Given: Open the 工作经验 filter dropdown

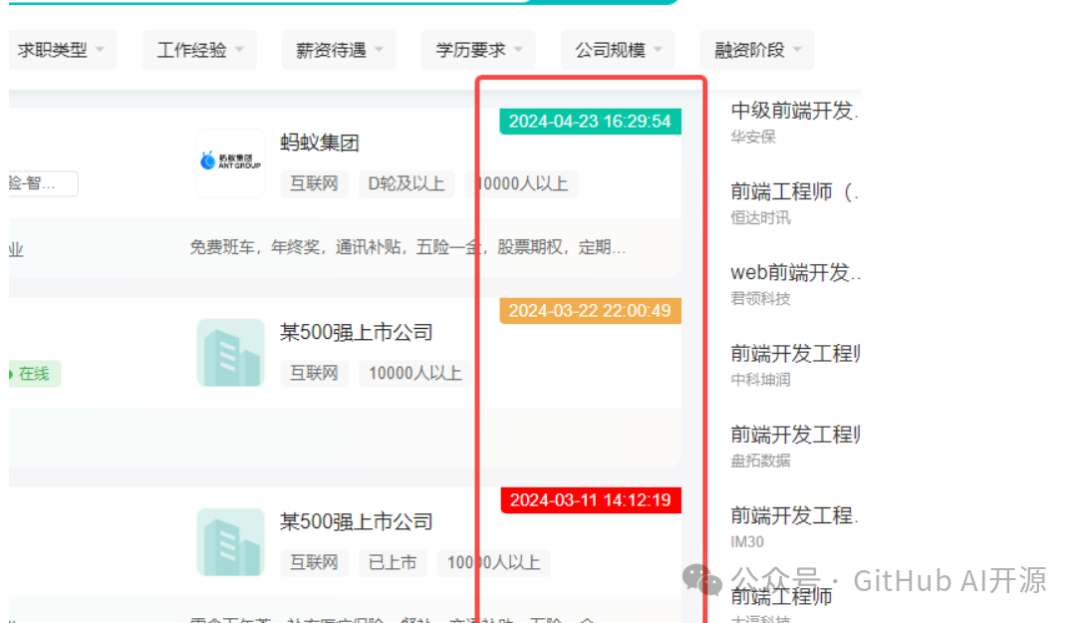Looking at the screenshot, I should point(200,50).
